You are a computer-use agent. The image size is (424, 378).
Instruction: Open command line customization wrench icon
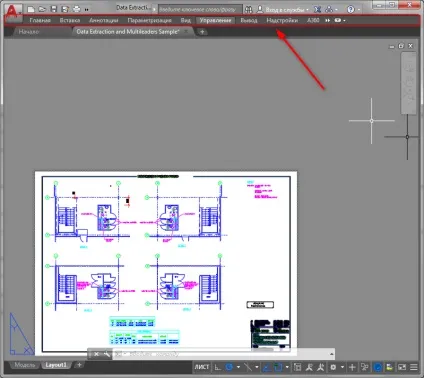click(107, 354)
